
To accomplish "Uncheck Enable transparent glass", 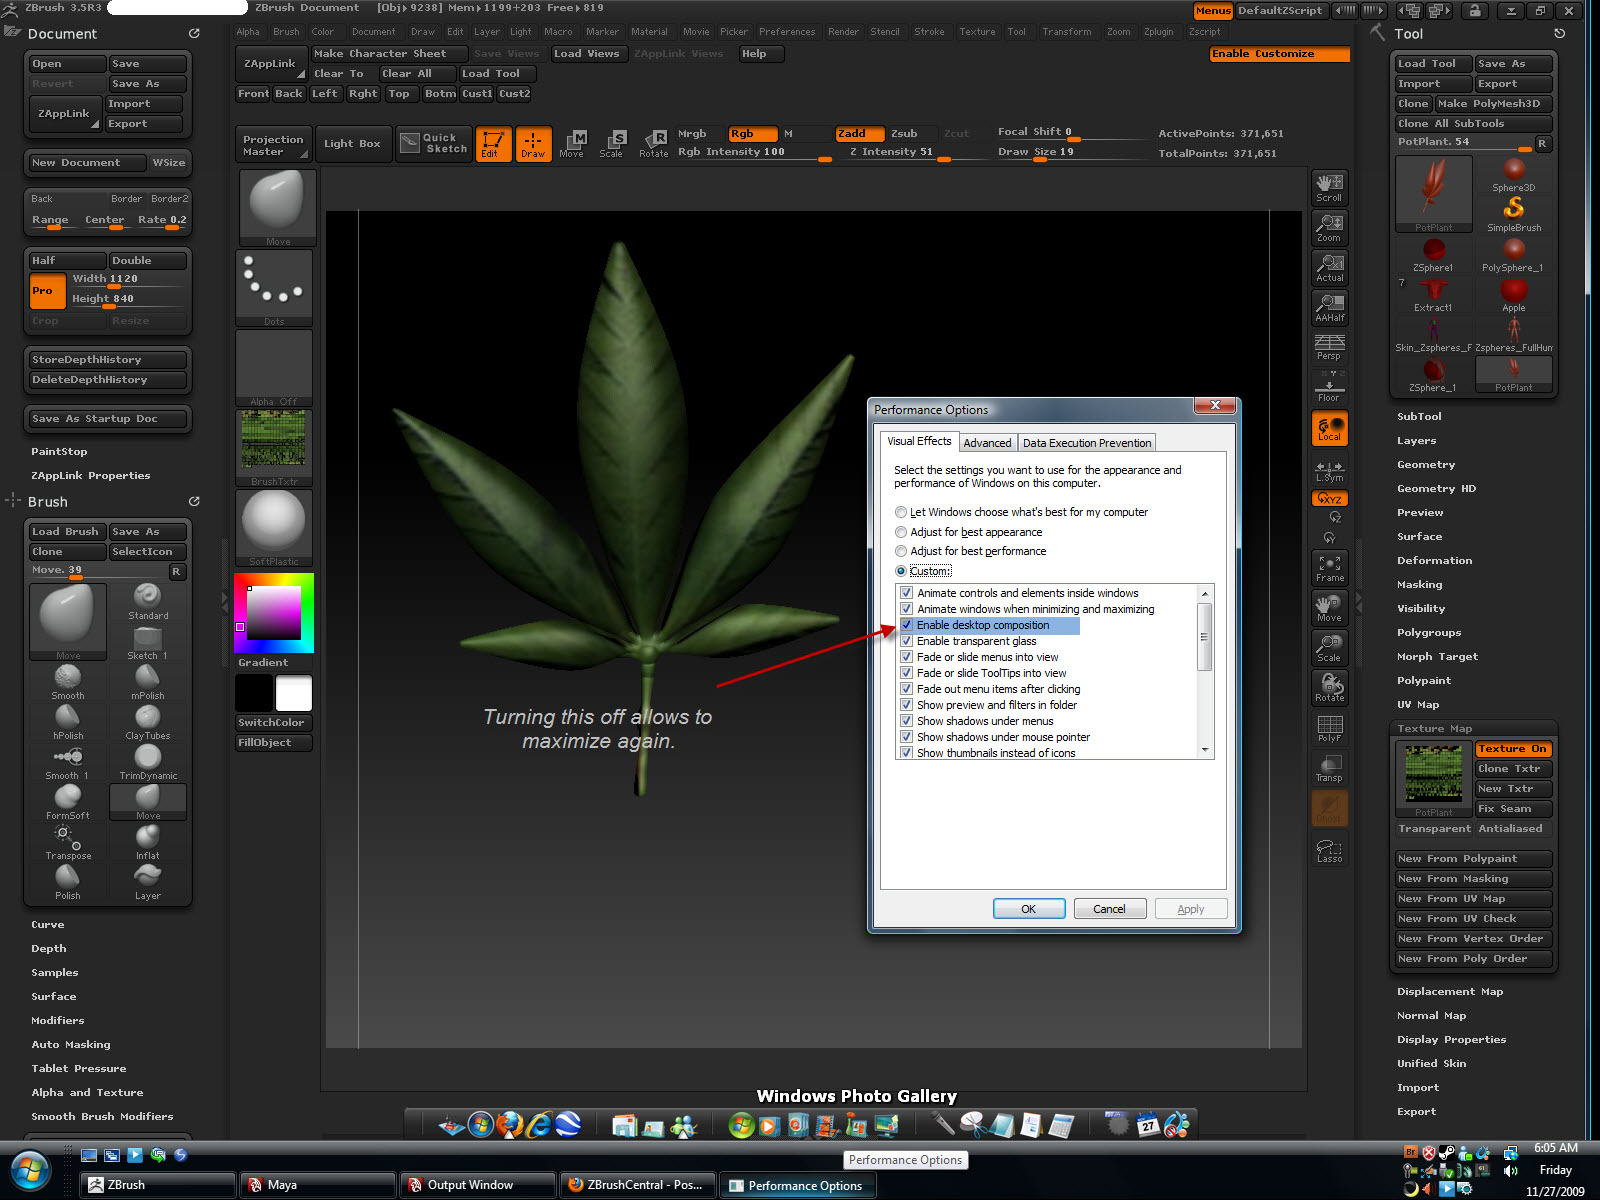I will [906, 641].
